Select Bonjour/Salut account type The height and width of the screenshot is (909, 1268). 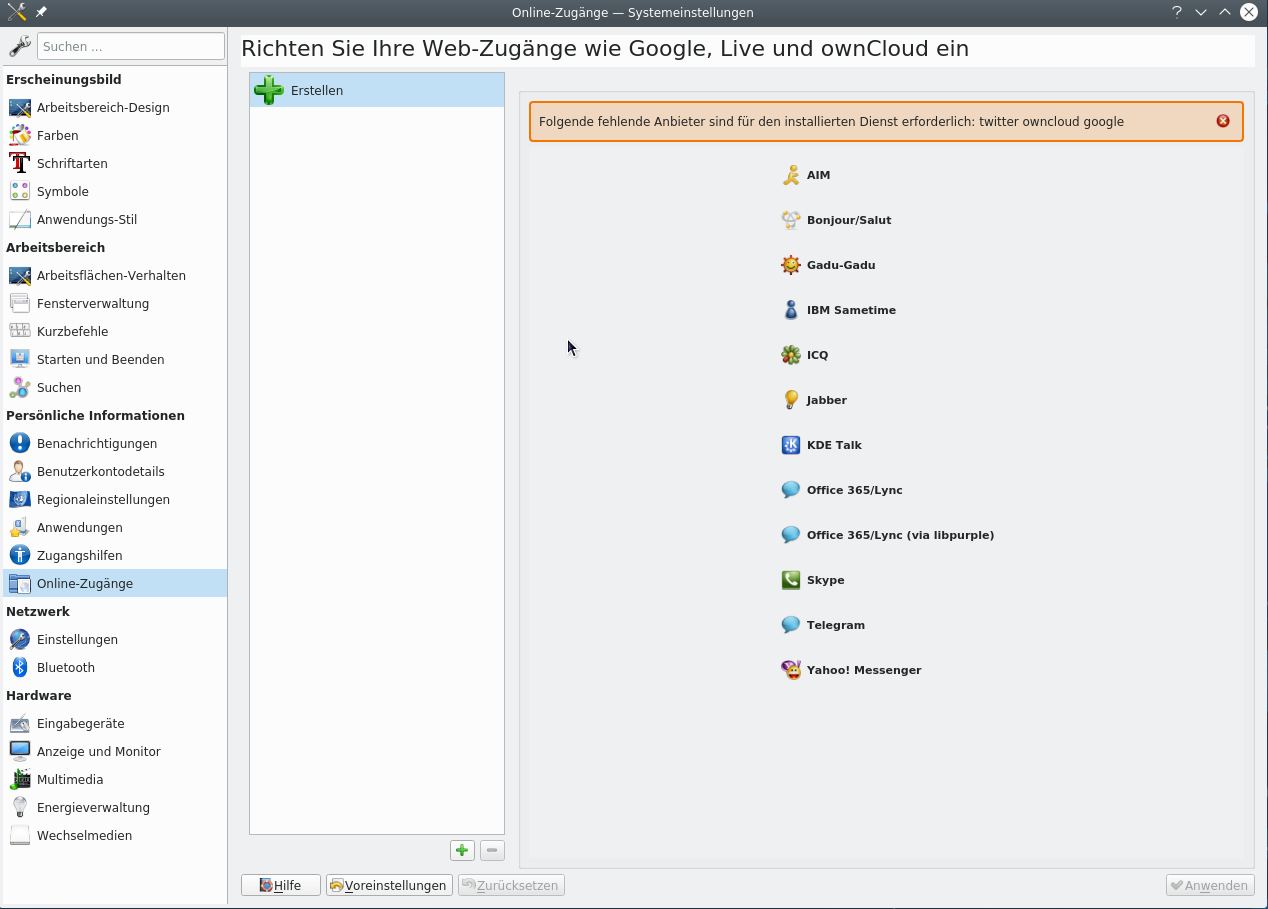click(849, 220)
